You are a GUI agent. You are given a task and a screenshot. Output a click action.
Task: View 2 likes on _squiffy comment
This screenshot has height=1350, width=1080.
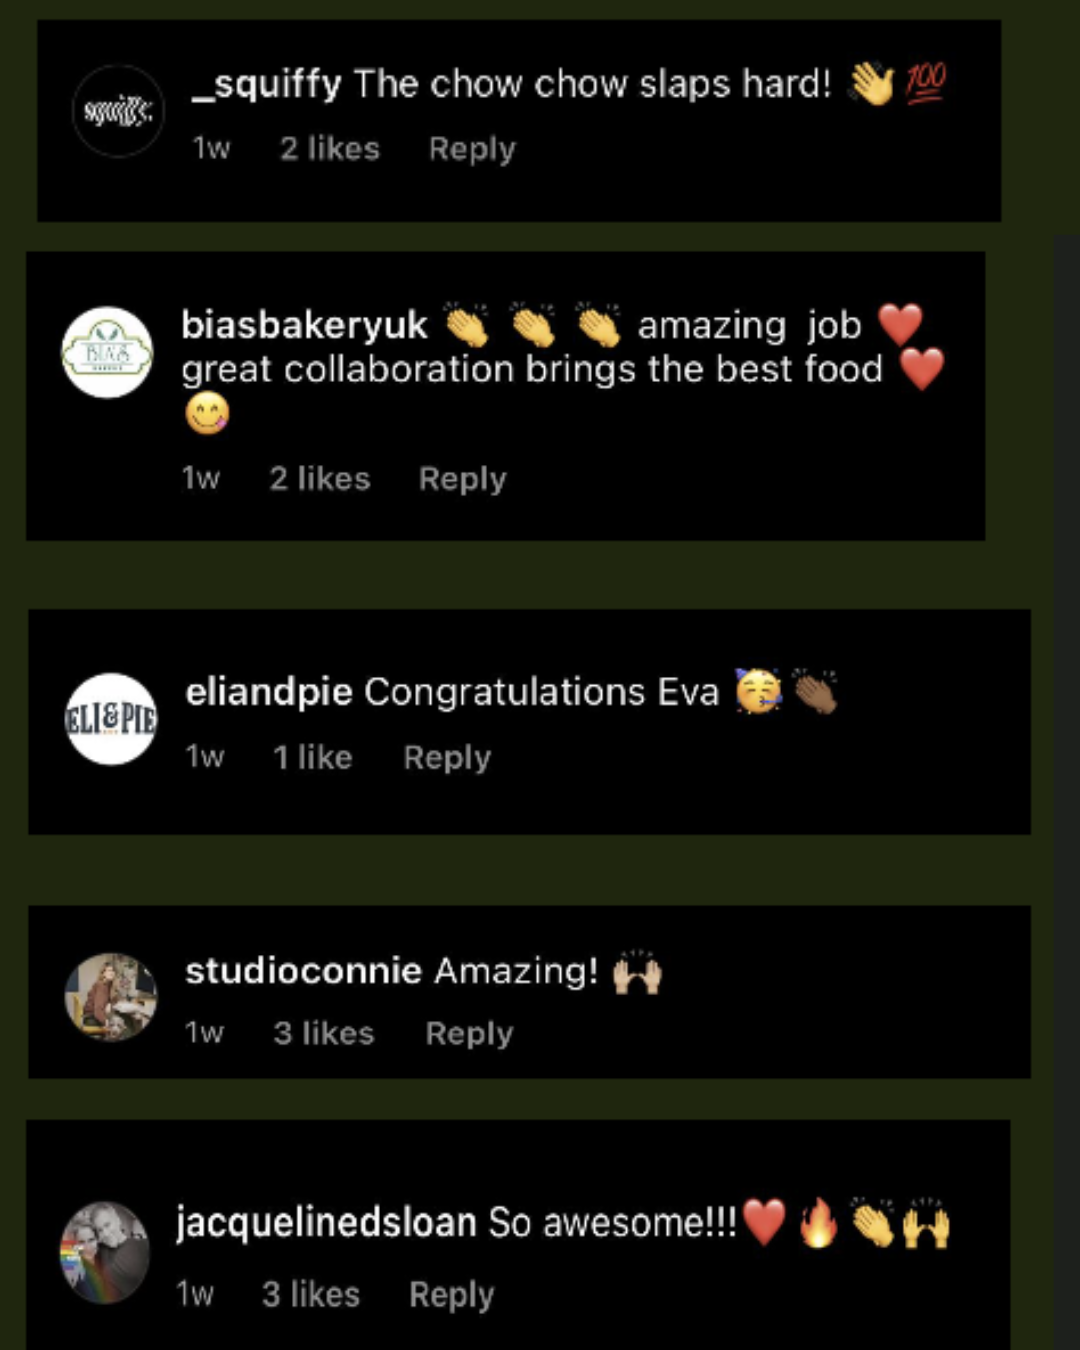330,149
